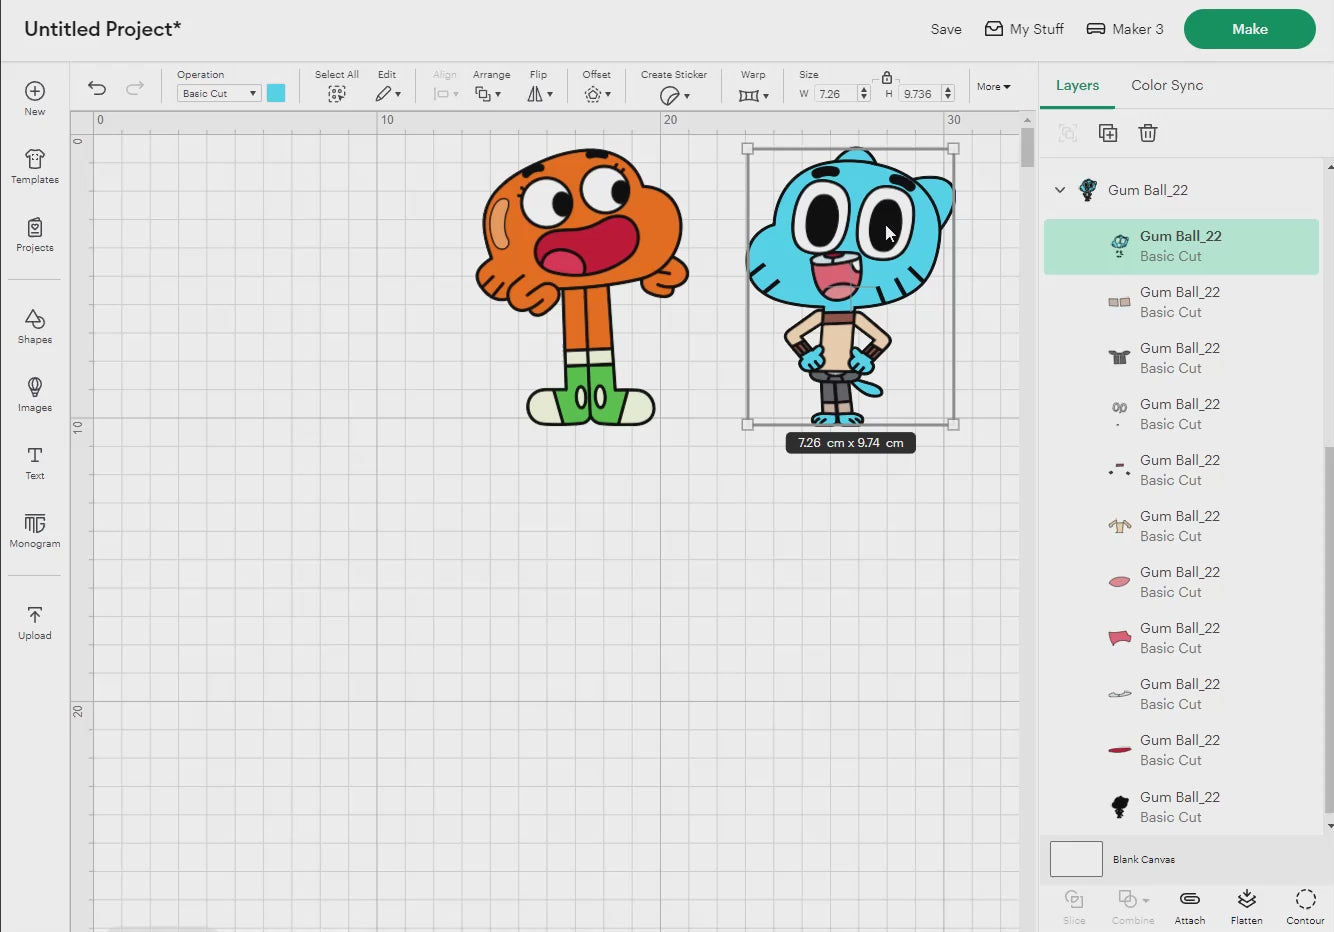
Task: Click the Width input field
Action: 835,94
